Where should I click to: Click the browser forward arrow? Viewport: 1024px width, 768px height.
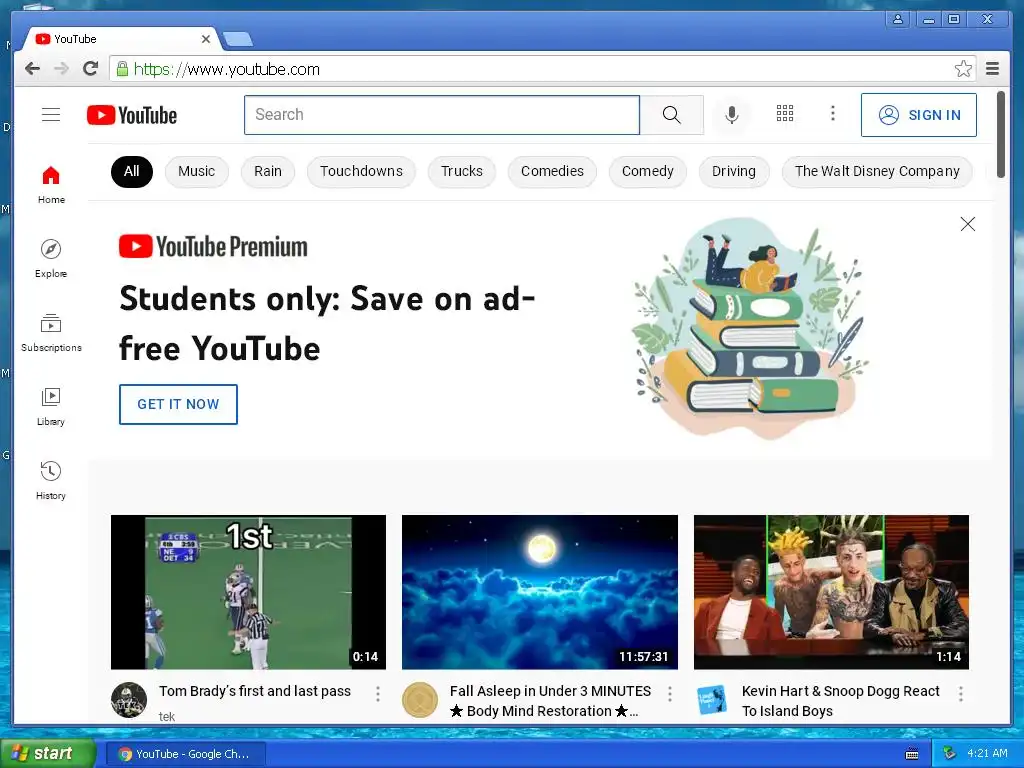[x=61, y=69]
